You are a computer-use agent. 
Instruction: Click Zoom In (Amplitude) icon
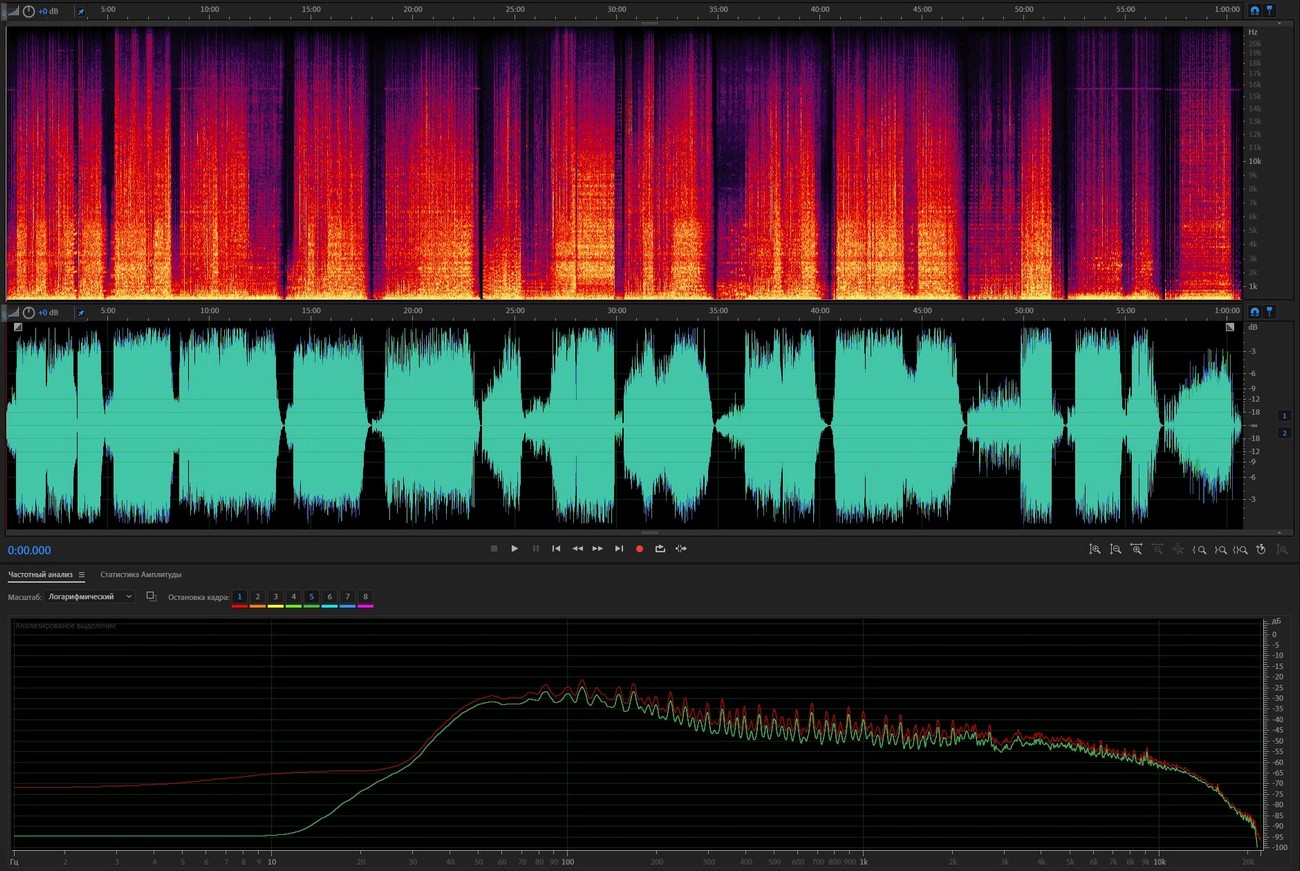(1095, 549)
